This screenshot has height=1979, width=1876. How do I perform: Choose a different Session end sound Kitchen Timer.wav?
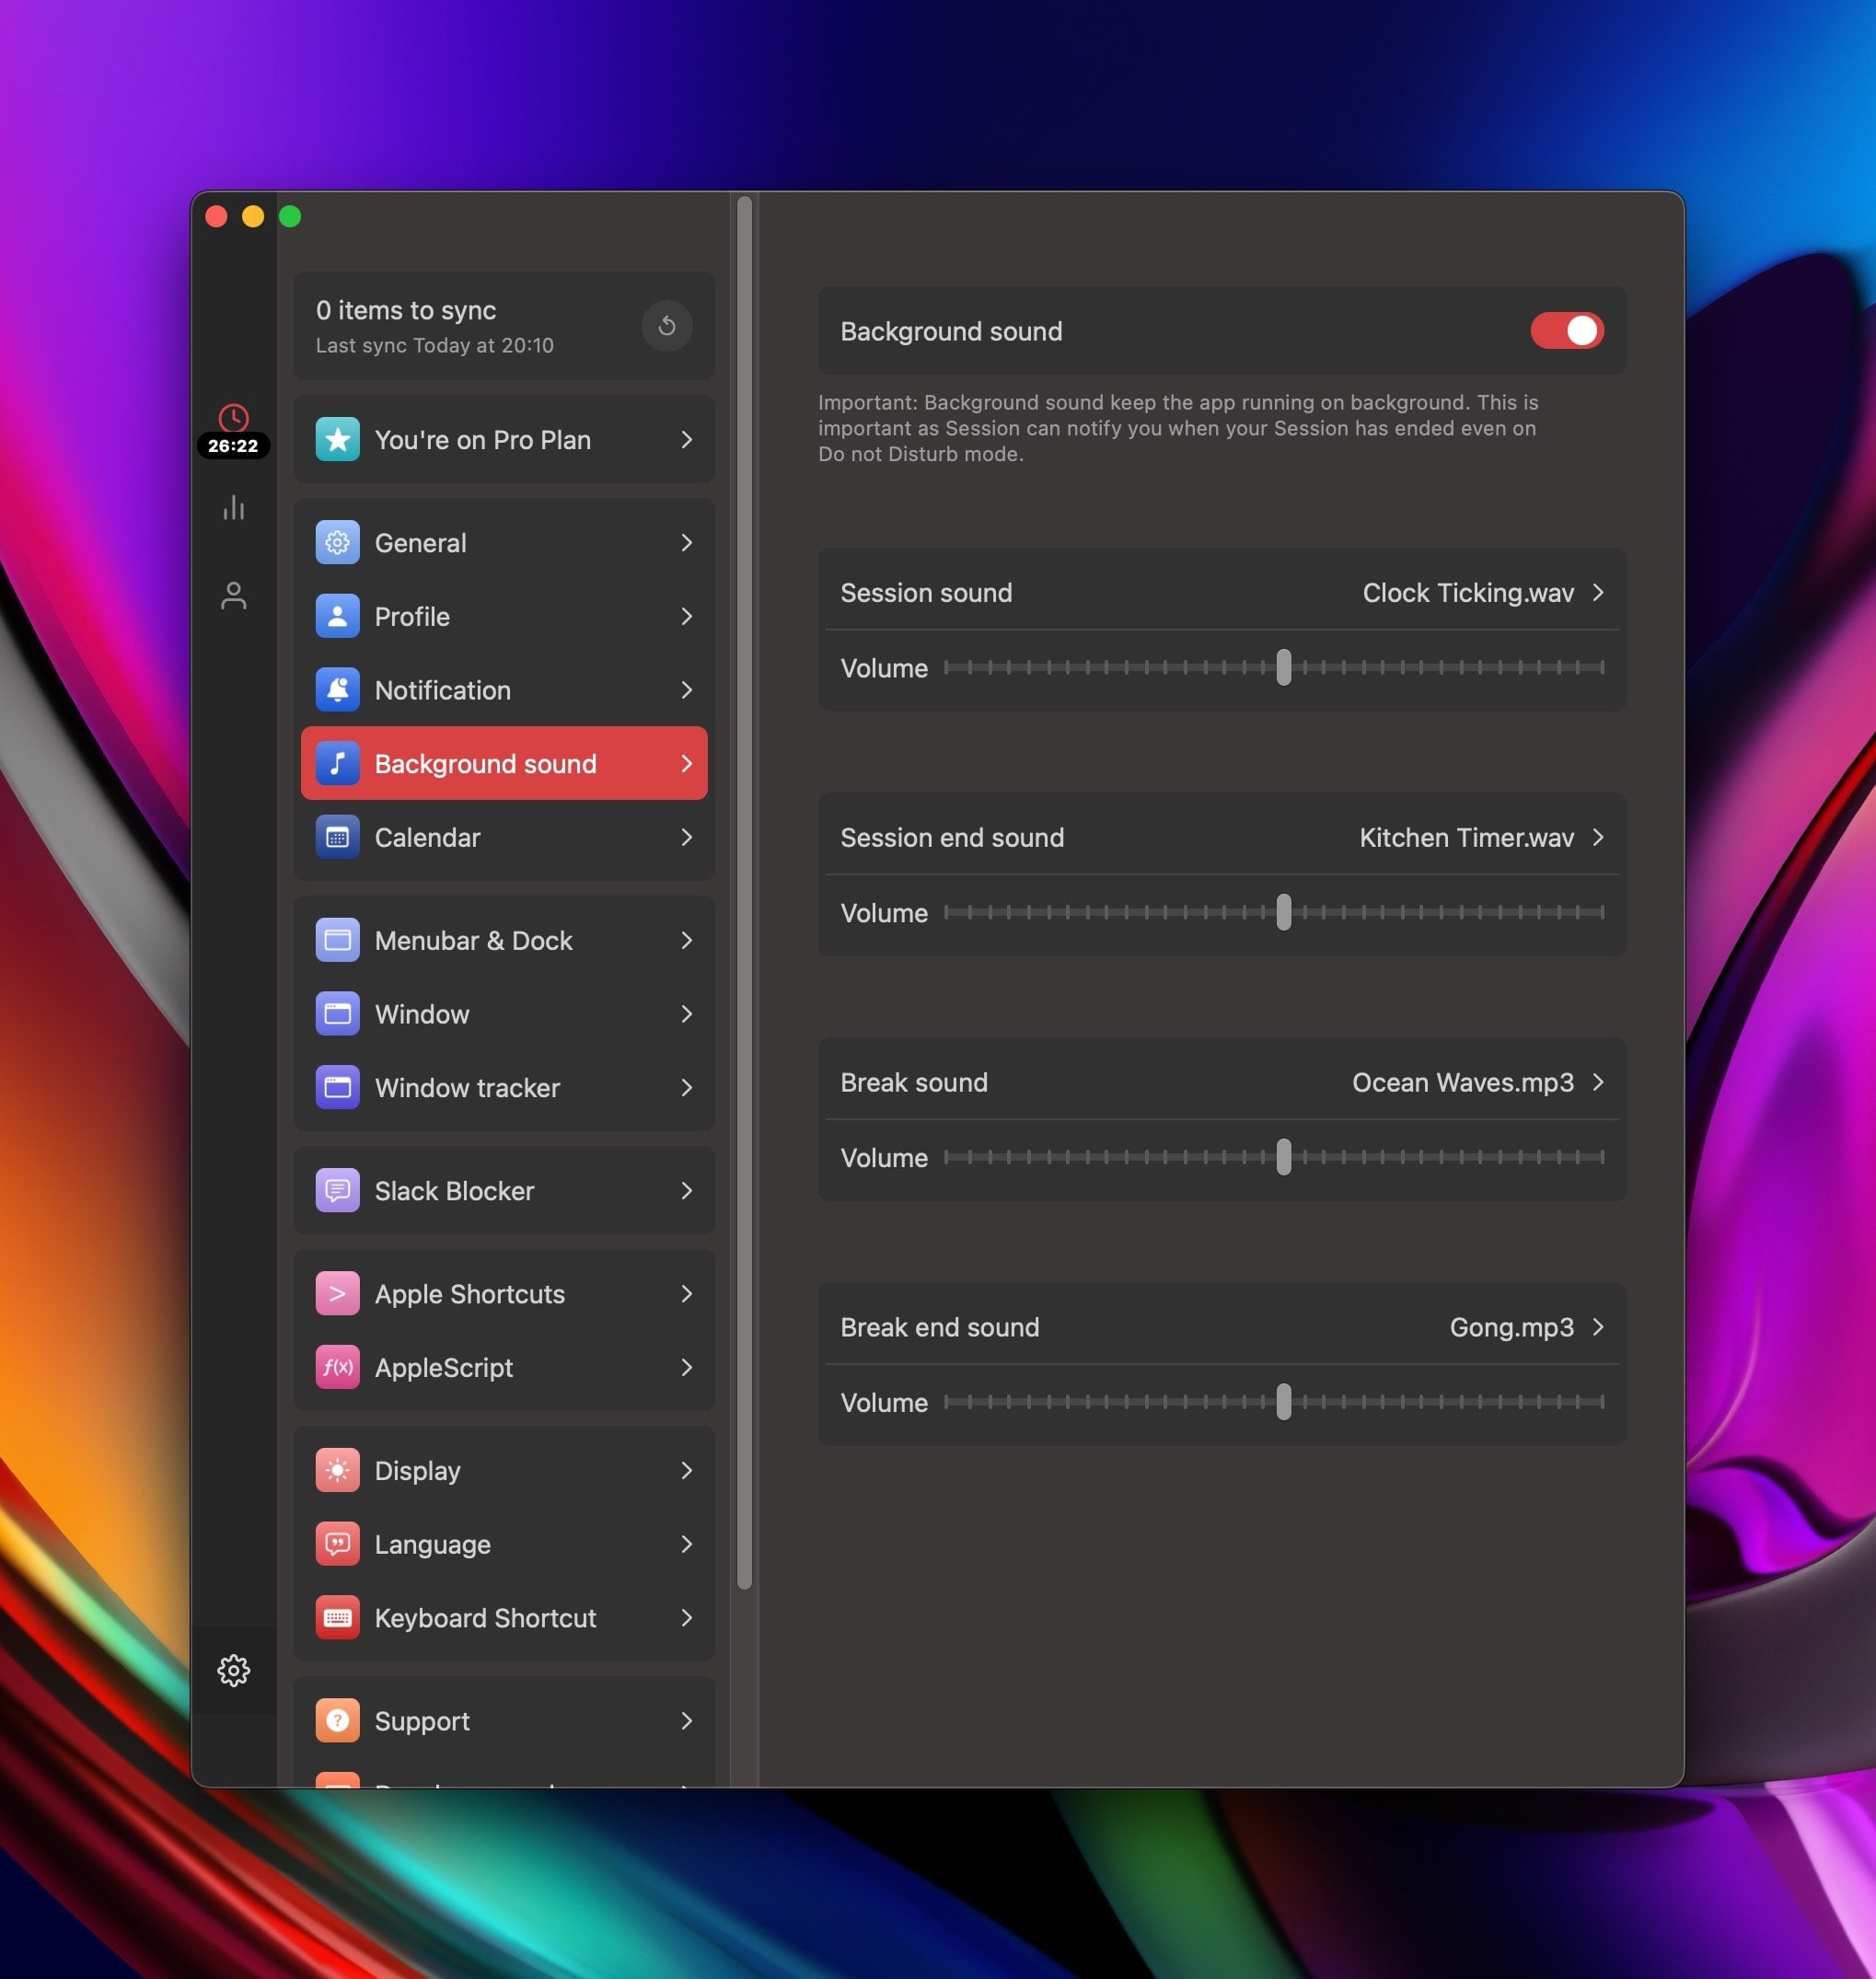(1480, 838)
